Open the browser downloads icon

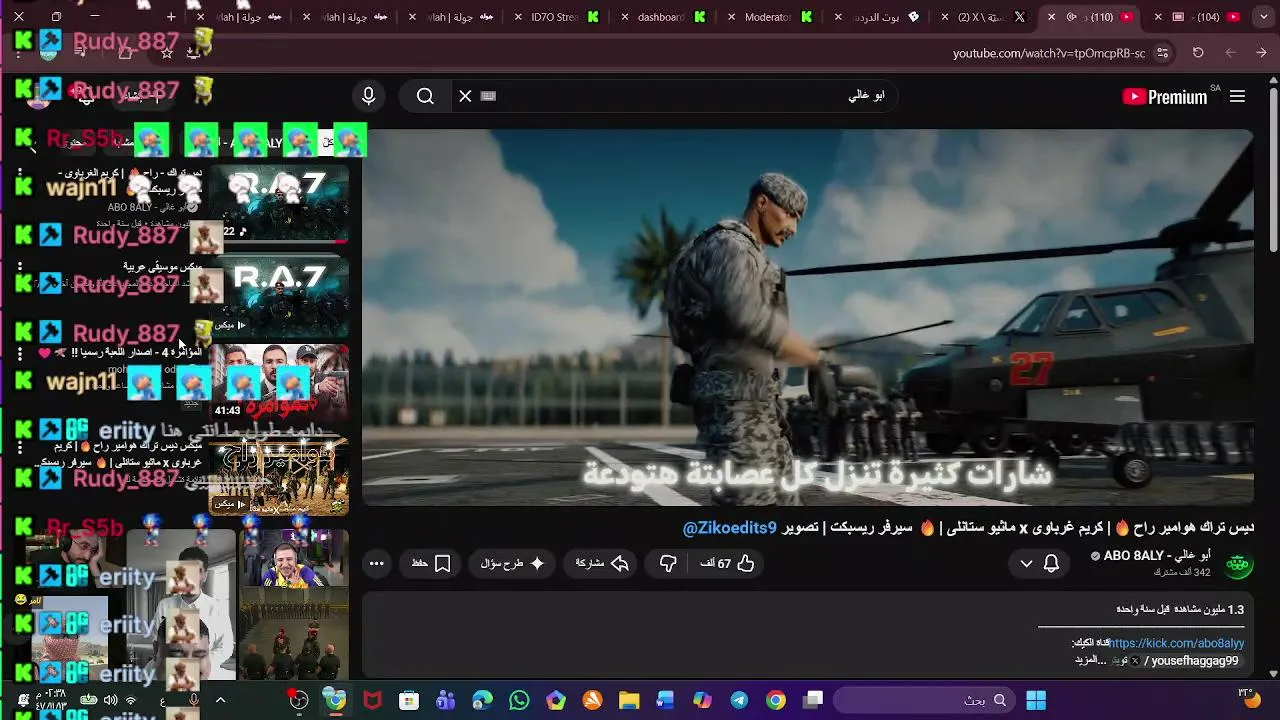(x=193, y=53)
